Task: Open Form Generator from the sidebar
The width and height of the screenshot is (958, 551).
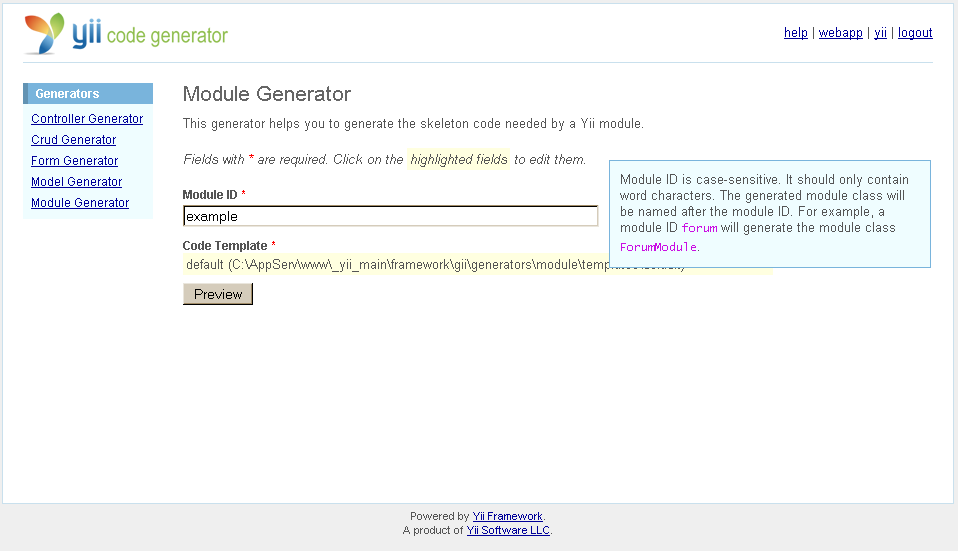Action: (x=75, y=161)
